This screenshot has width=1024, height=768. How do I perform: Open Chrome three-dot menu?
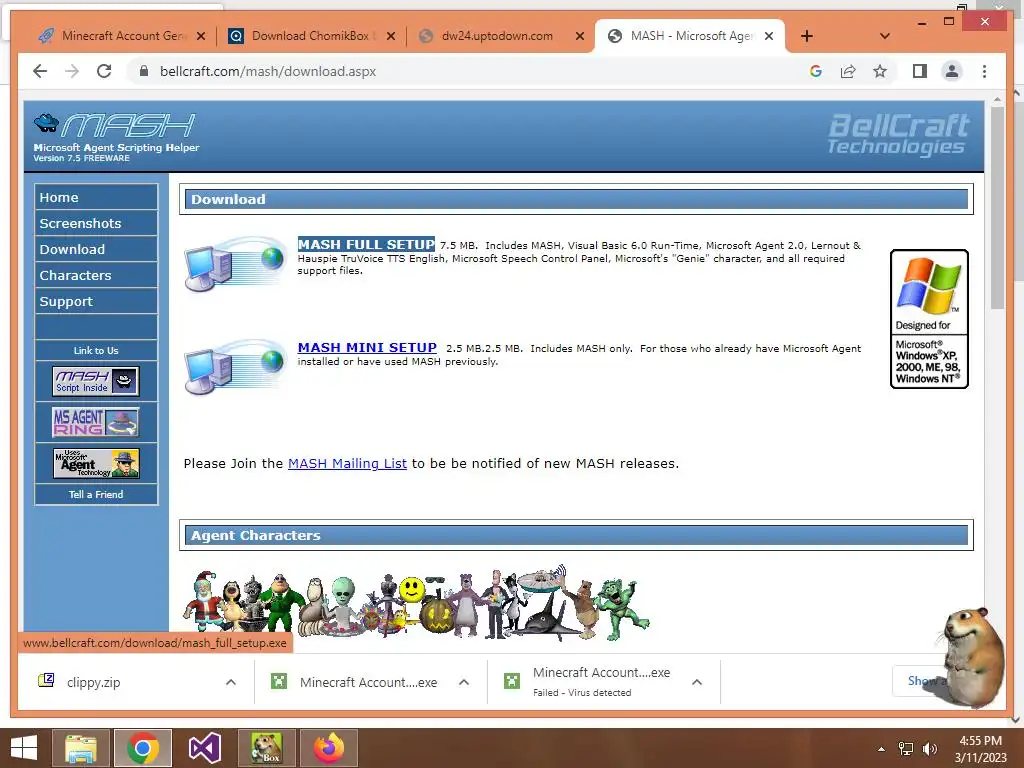984,71
